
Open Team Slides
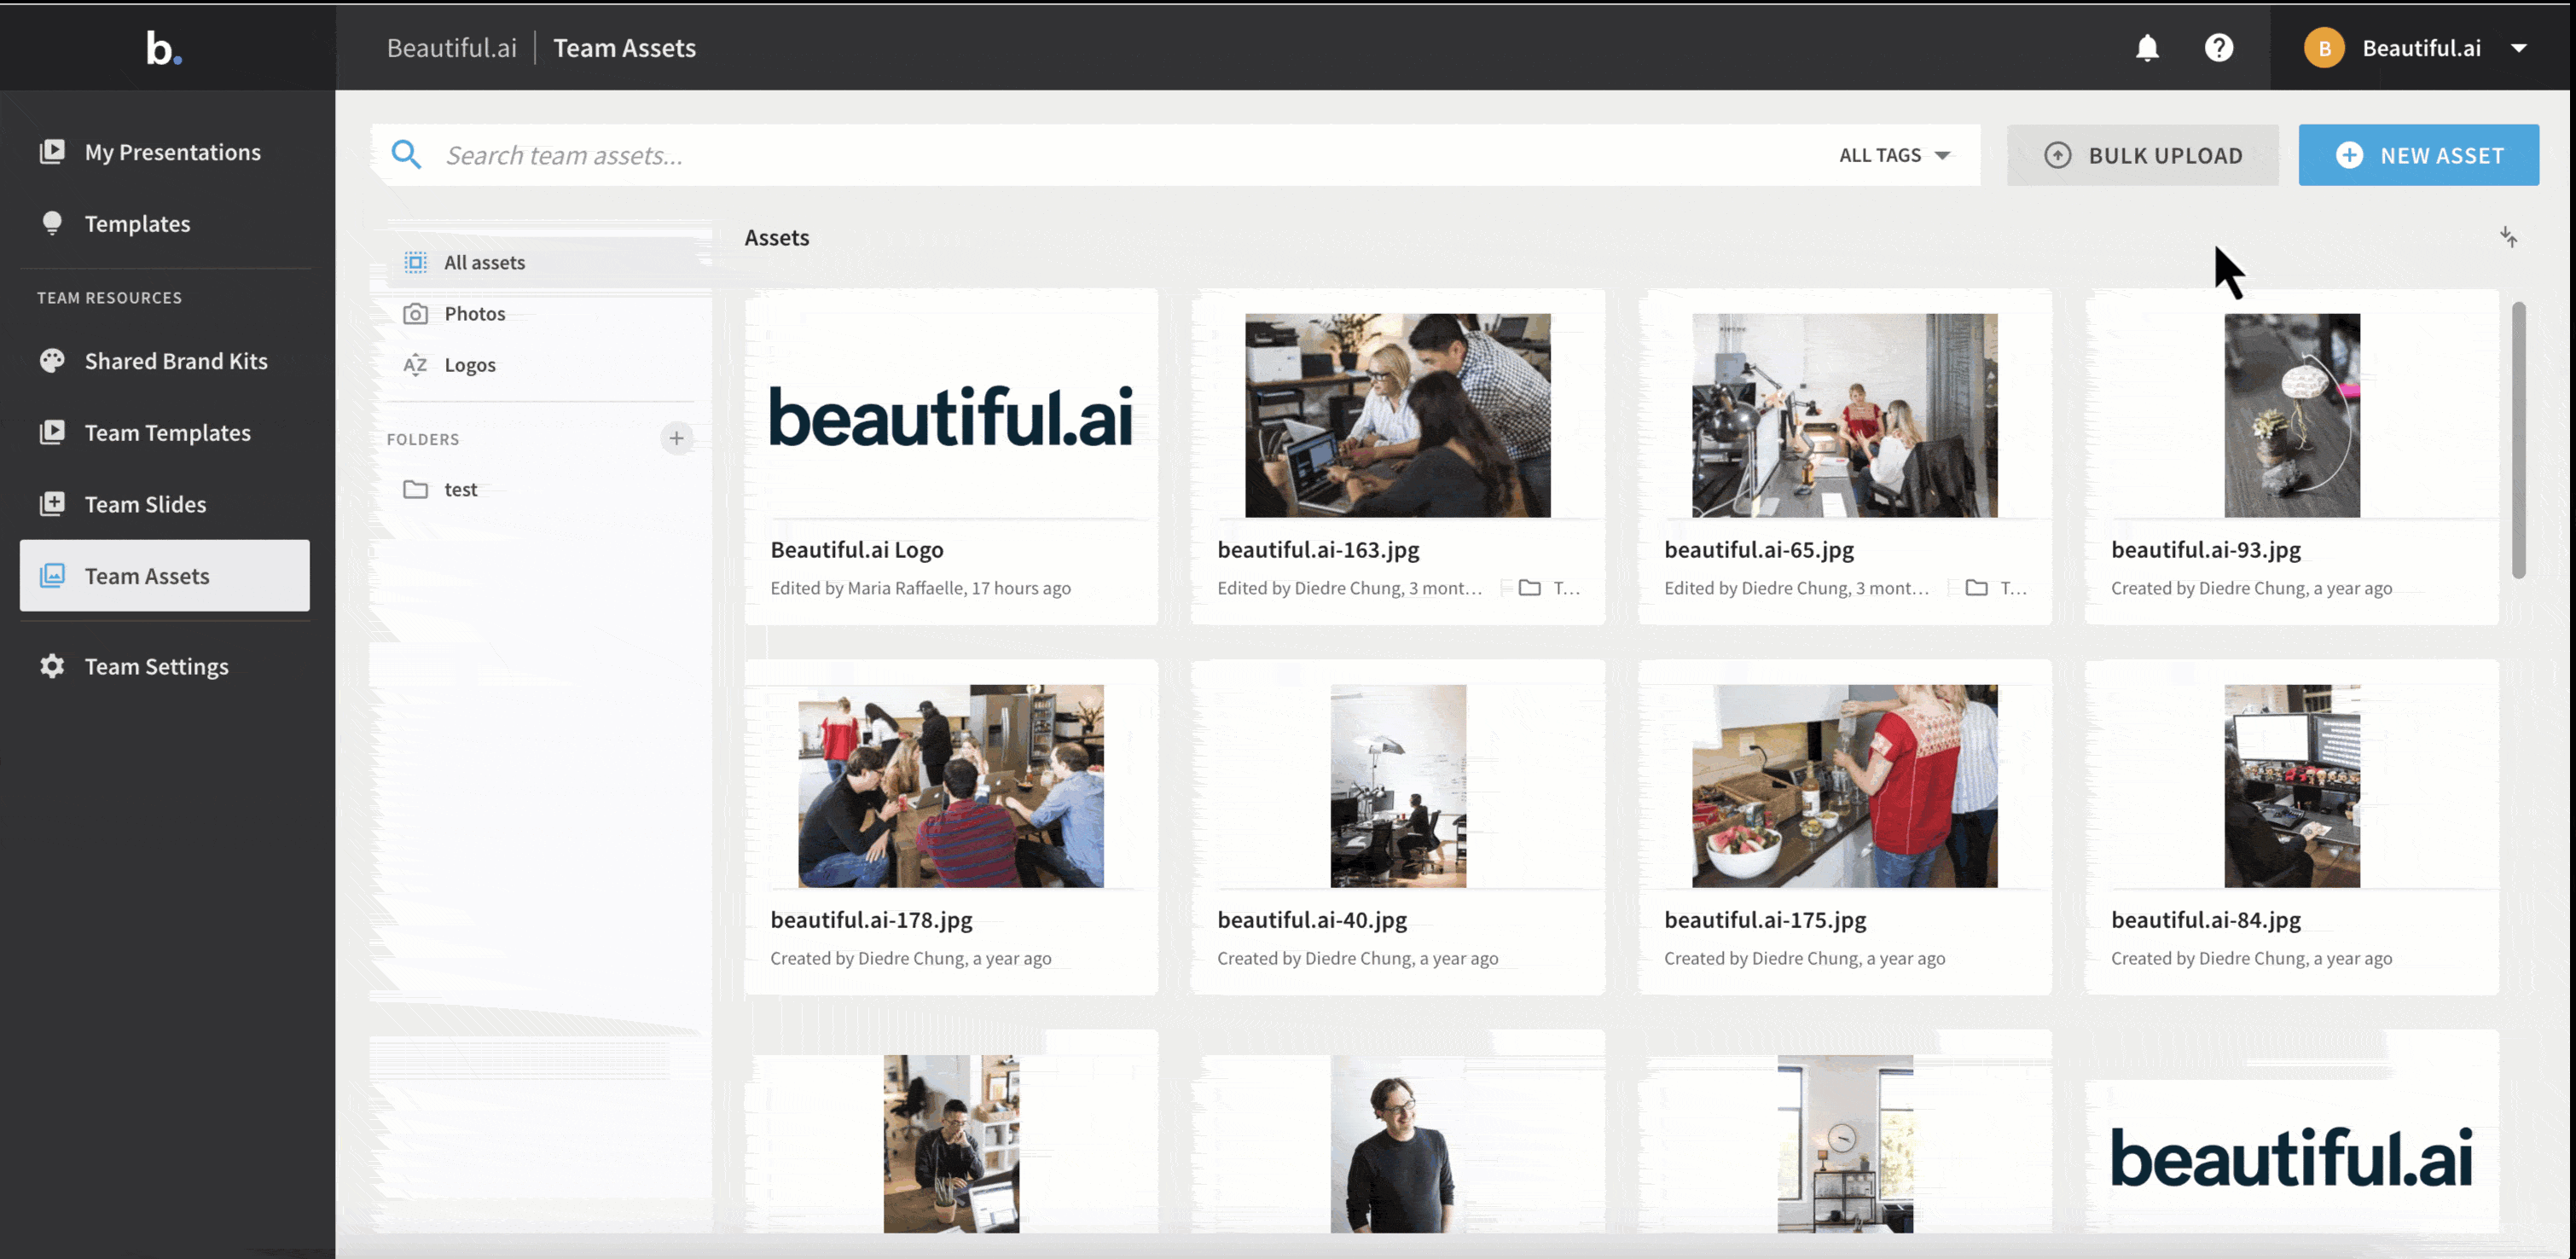pos(165,504)
